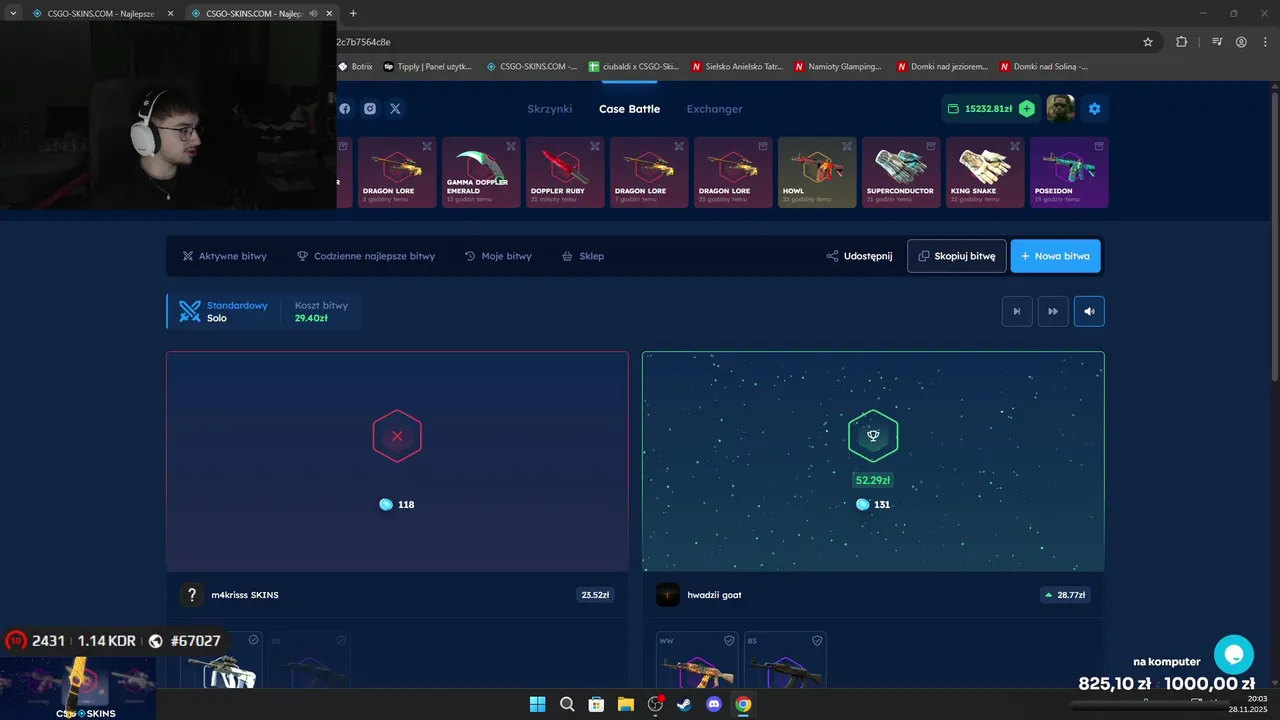1280x720 pixels.
Task: Click the Koszt bitwy 29.40zł value
Action: (311, 318)
